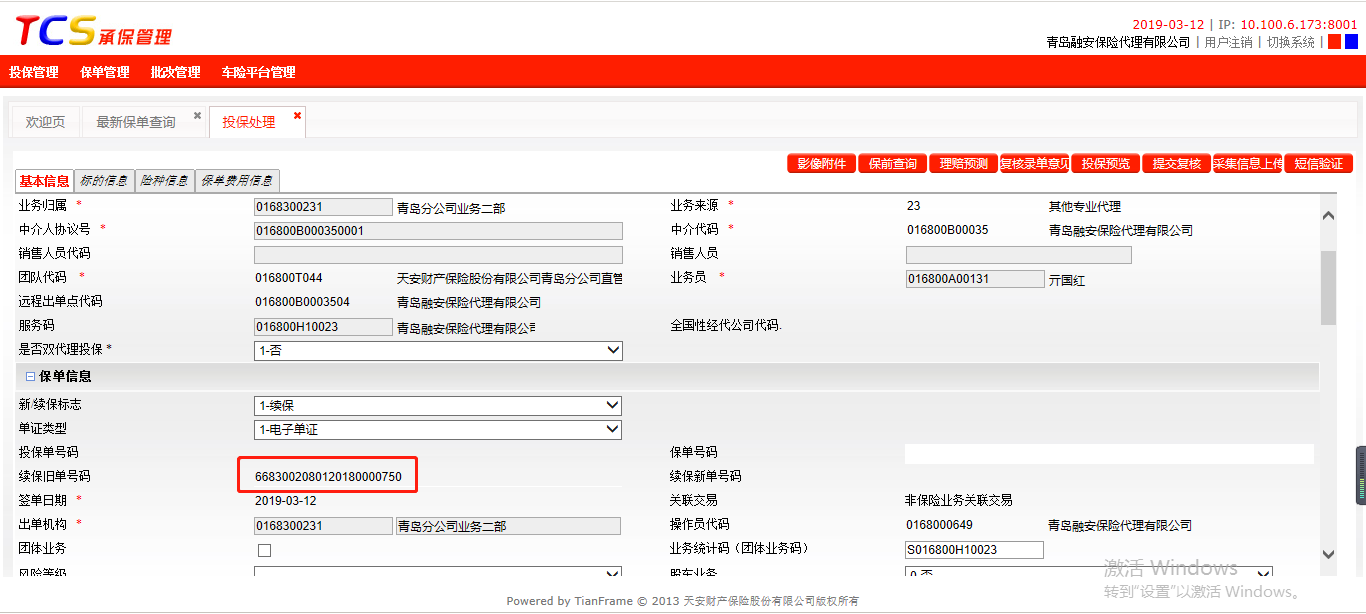
Task: Click the 其他专业代理 text
Action: 1085,207
